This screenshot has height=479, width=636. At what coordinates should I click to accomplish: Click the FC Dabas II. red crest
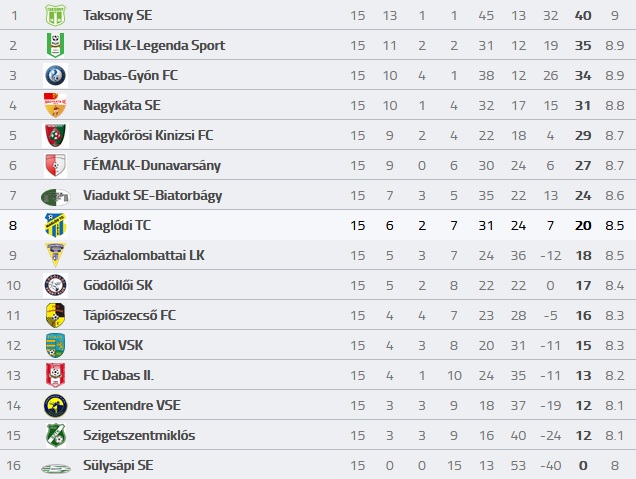[55, 376]
